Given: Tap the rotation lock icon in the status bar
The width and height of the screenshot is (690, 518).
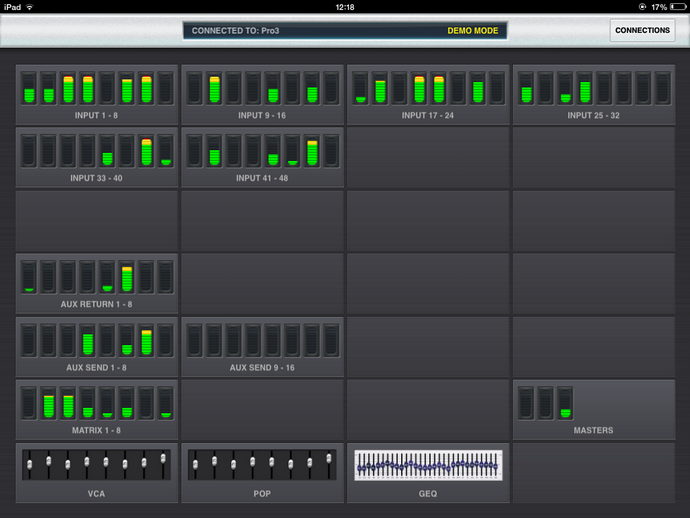Looking at the screenshot, I should pyautogui.click(x=642, y=7).
